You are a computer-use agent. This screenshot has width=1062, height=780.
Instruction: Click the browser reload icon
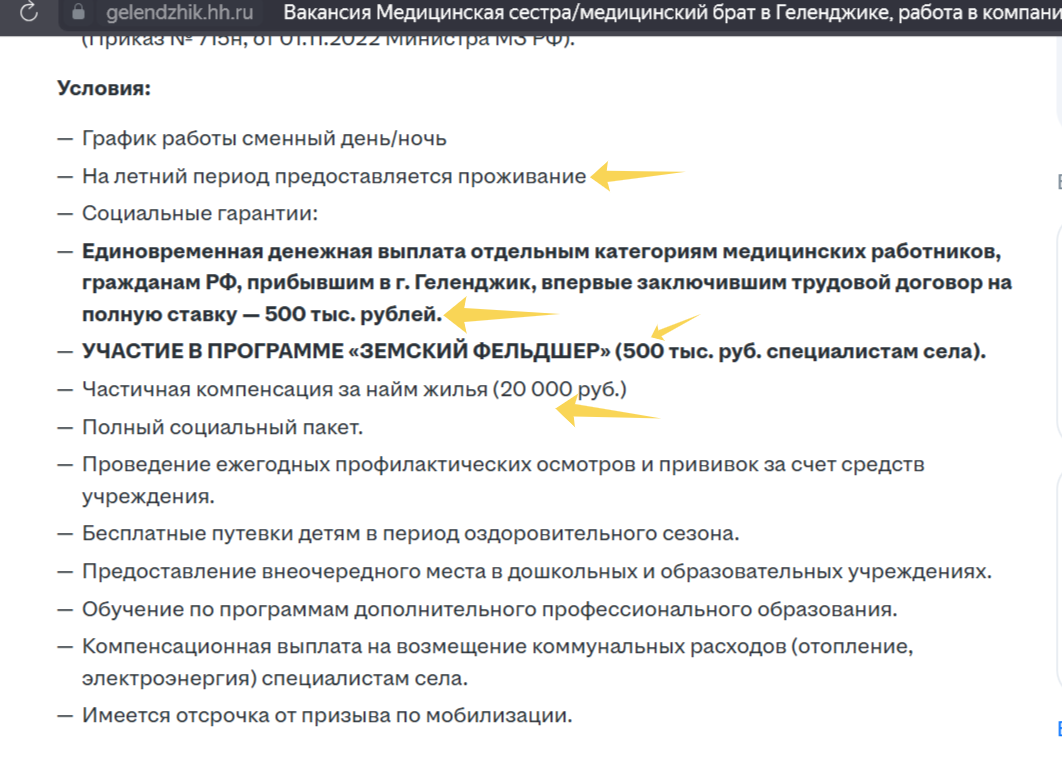point(28,12)
